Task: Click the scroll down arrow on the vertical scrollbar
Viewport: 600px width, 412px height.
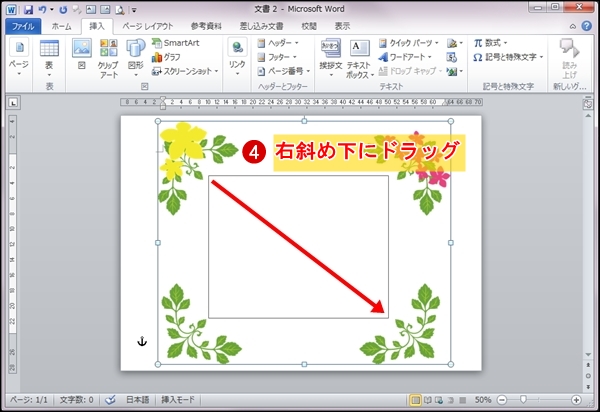Action: (x=588, y=355)
